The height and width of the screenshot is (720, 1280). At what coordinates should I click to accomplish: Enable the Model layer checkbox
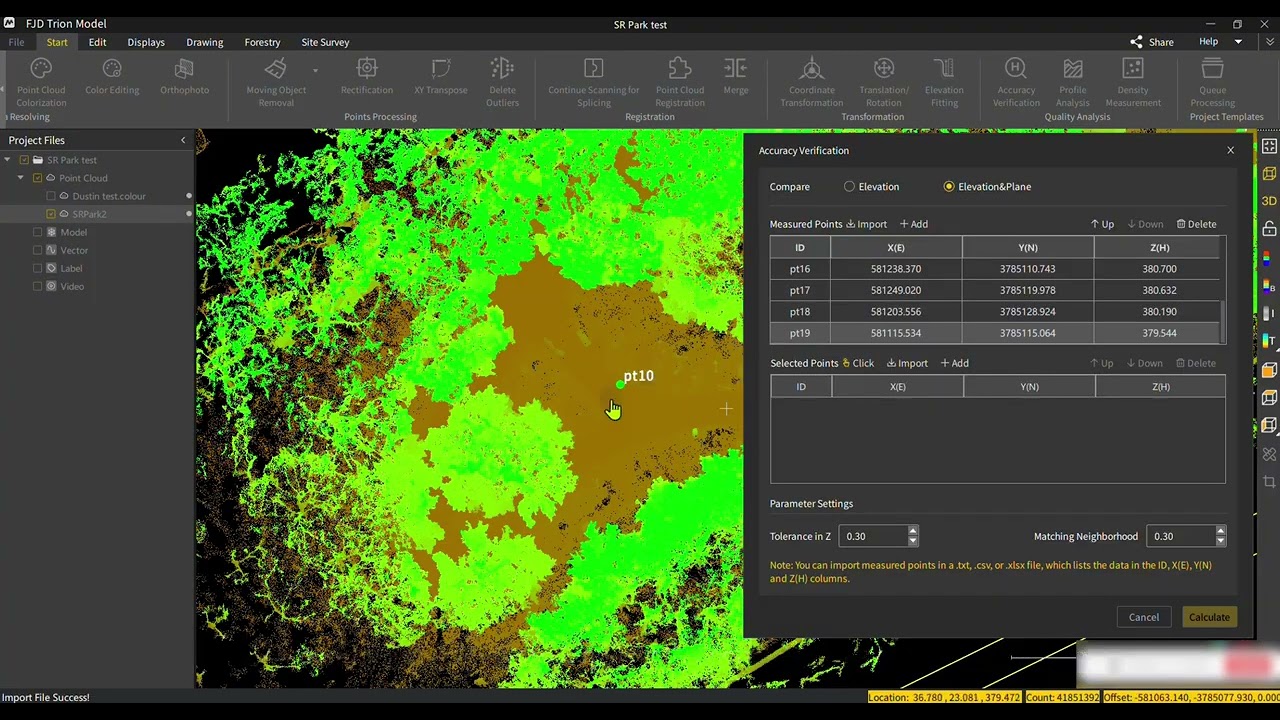[x=38, y=232]
